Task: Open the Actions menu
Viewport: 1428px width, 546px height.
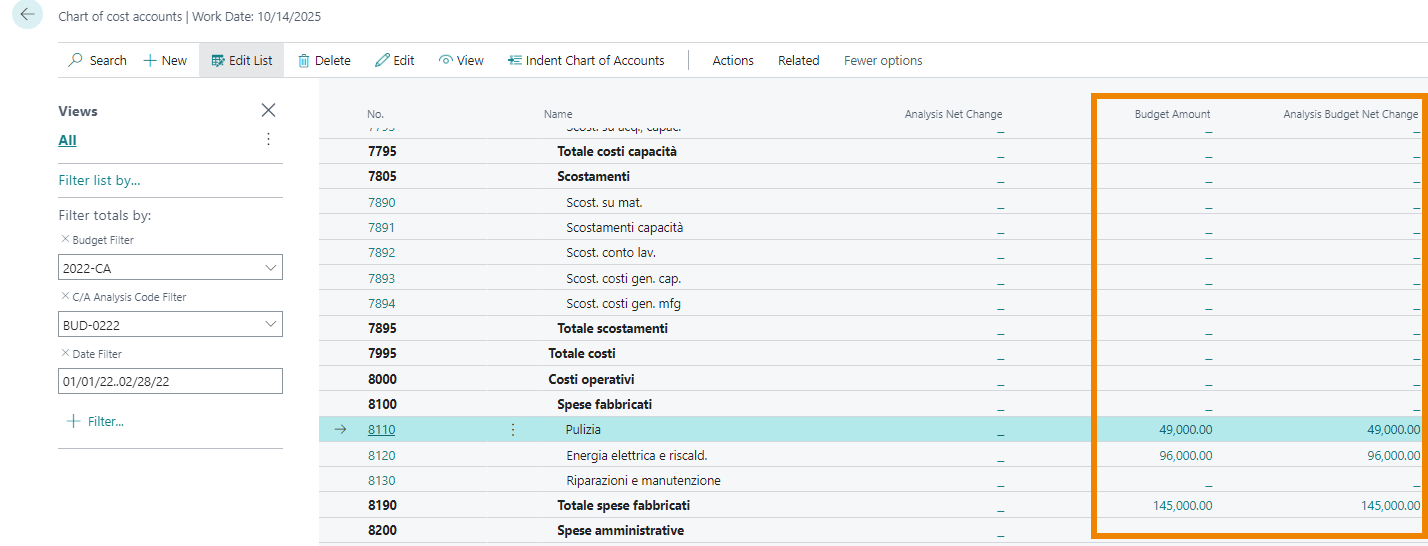Action: click(x=732, y=60)
